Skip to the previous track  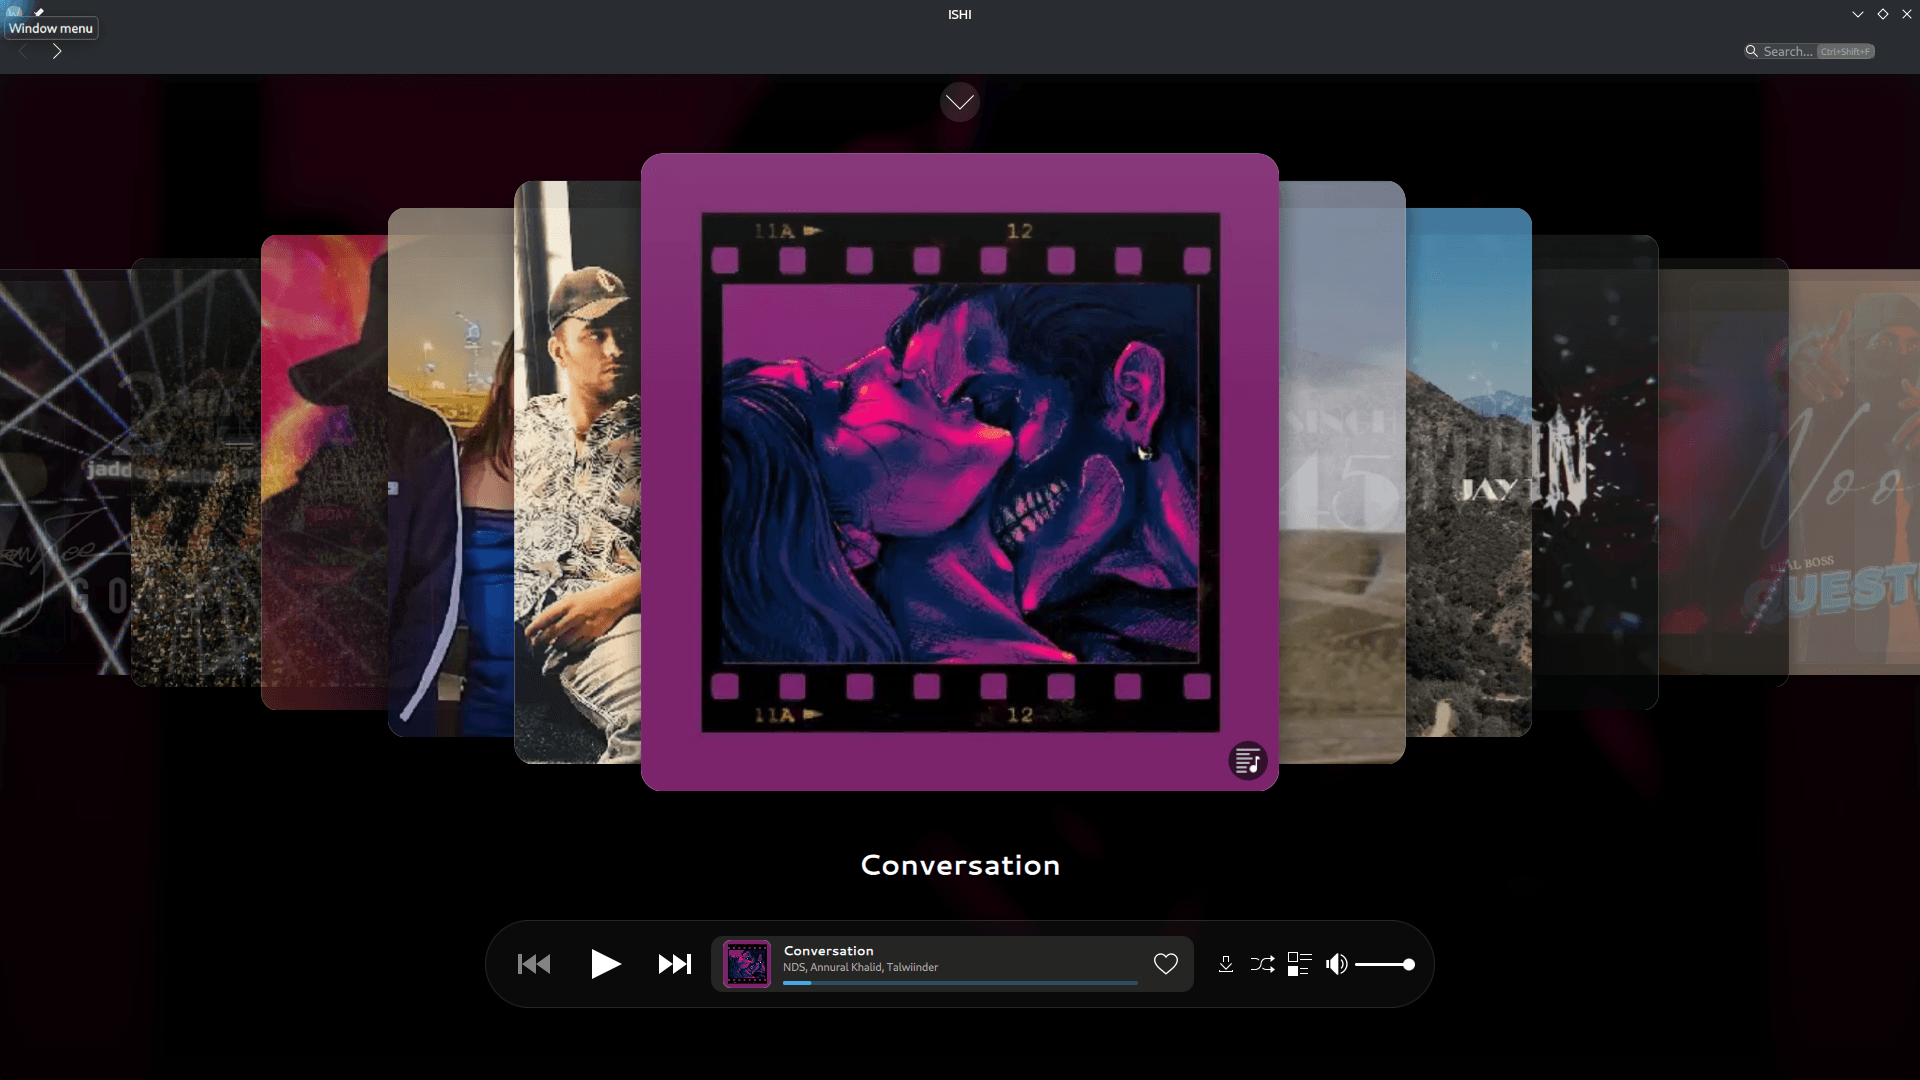click(x=534, y=964)
